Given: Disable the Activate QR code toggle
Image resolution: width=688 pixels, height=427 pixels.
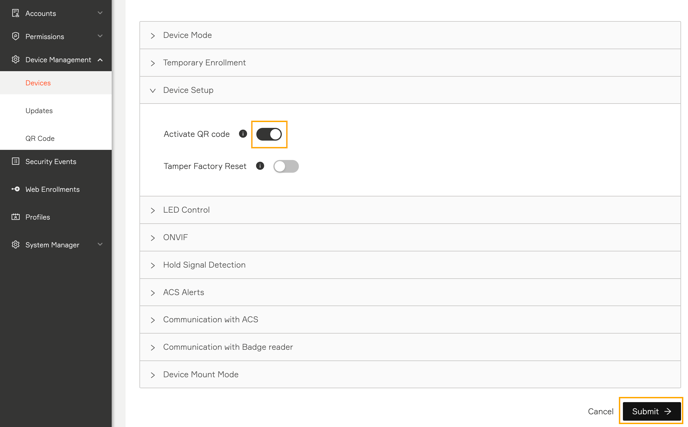Looking at the screenshot, I should click(269, 134).
